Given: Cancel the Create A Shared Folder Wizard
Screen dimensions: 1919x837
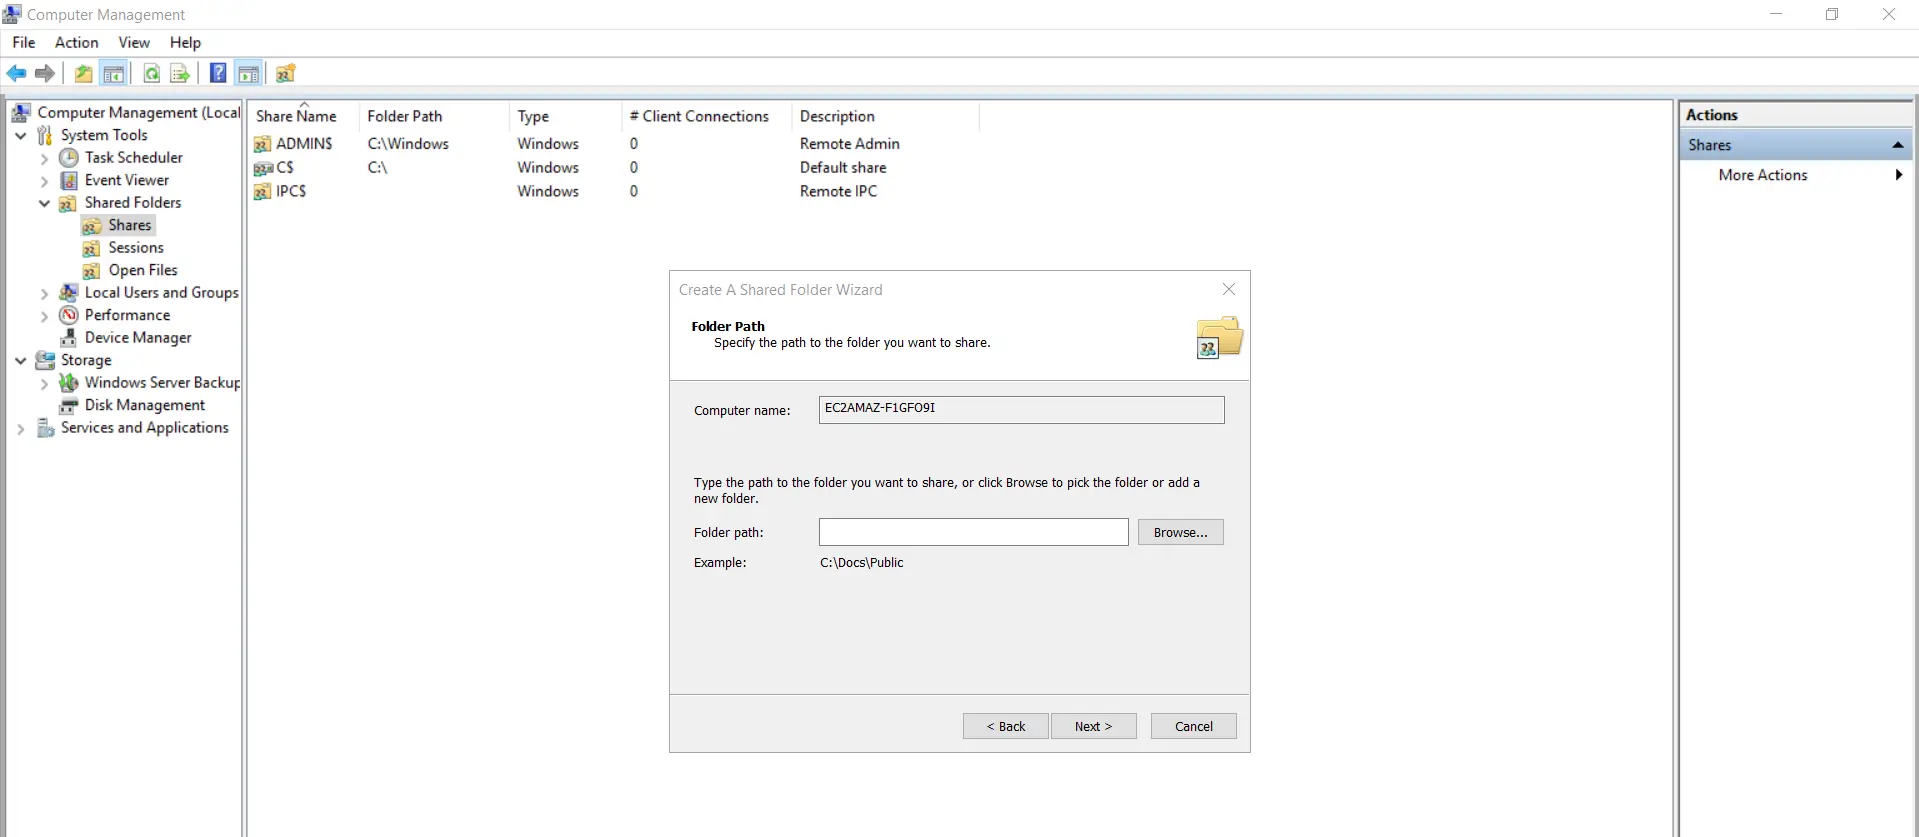Looking at the screenshot, I should click(1193, 726).
